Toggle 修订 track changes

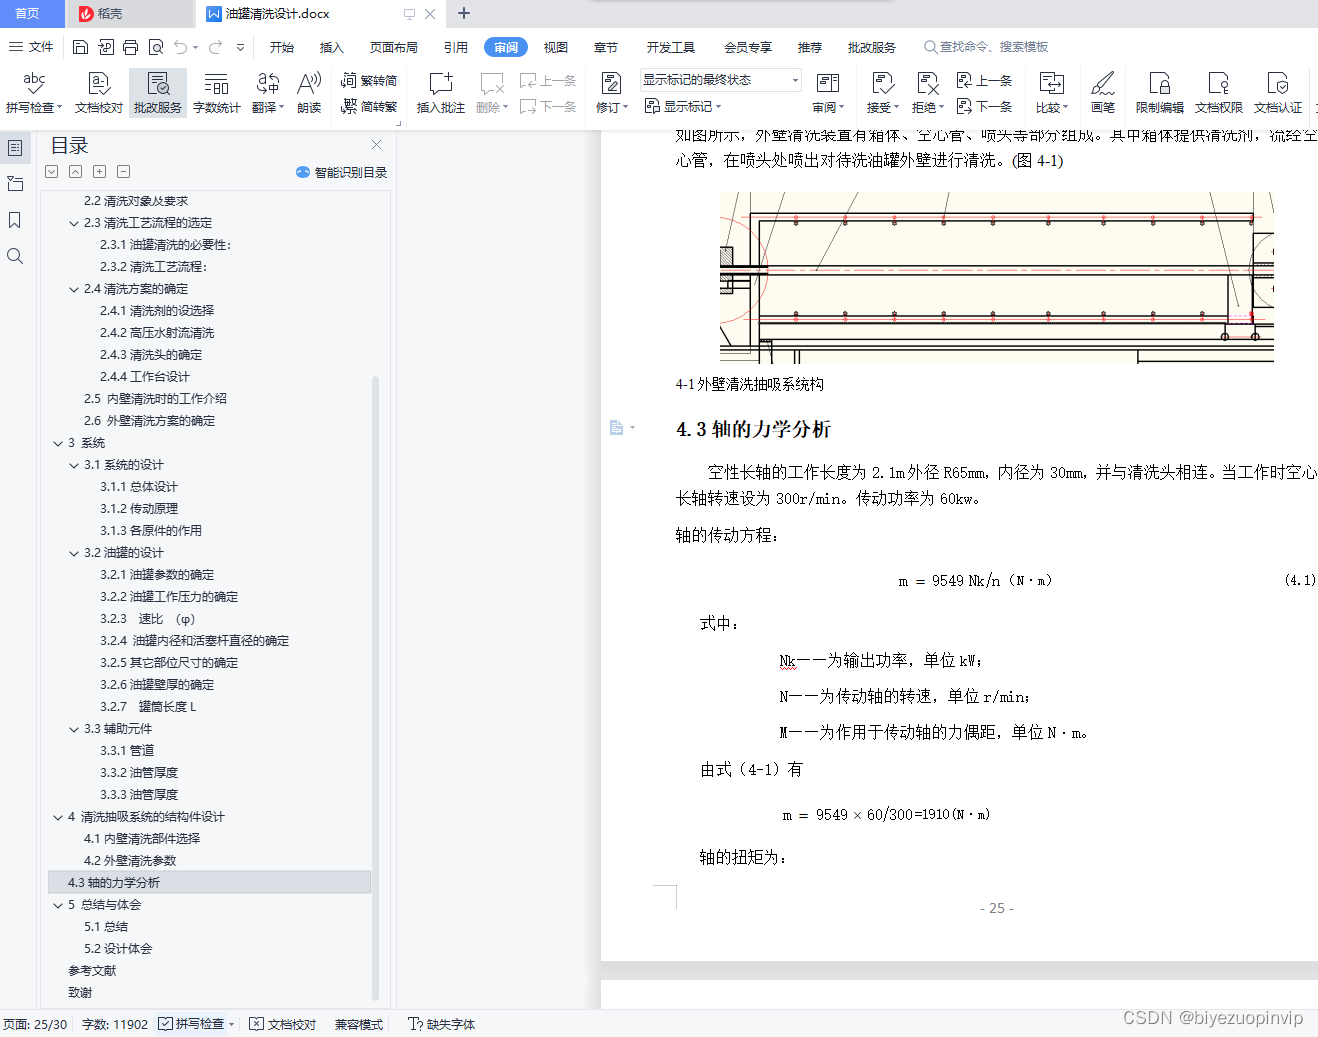[x=611, y=93]
